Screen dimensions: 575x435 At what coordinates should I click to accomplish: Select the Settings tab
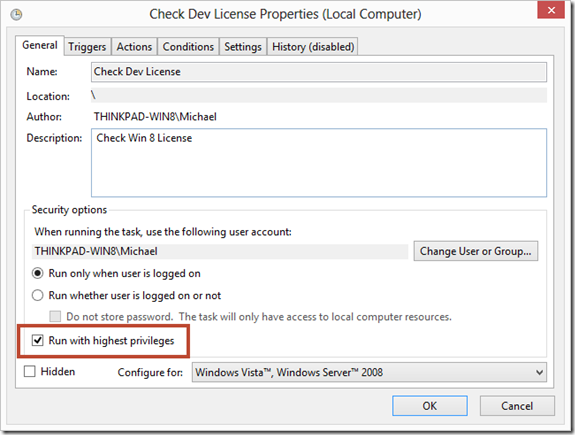click(243, 47)
